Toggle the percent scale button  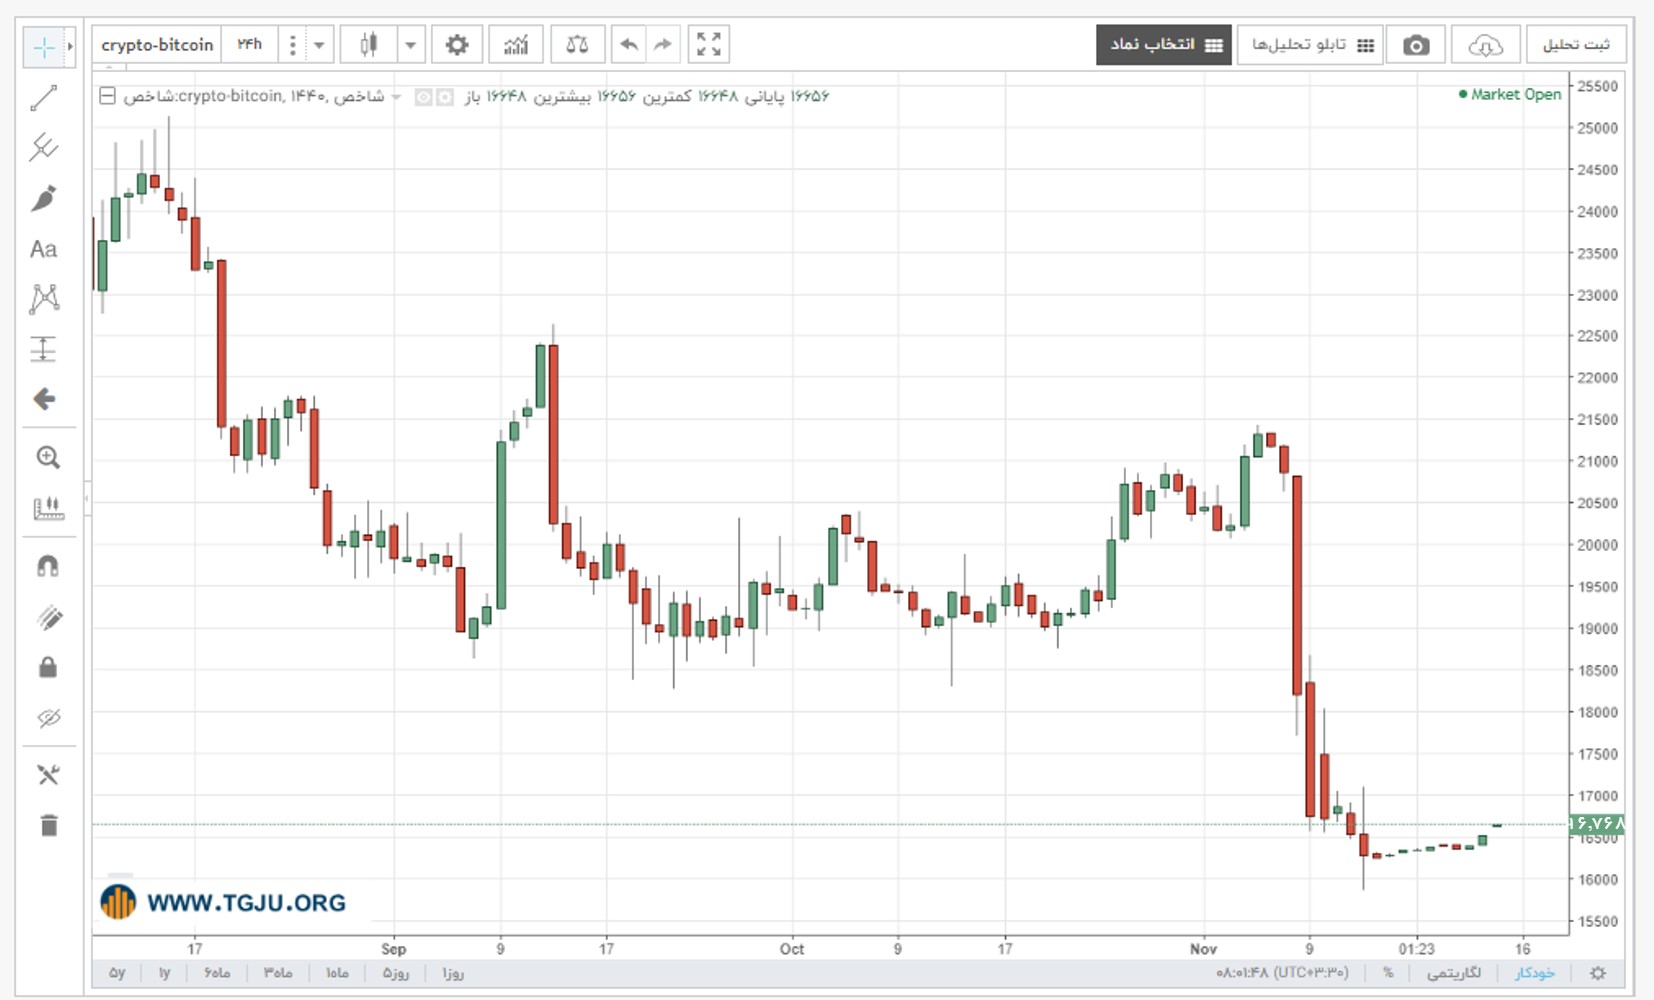(1388, 973)
